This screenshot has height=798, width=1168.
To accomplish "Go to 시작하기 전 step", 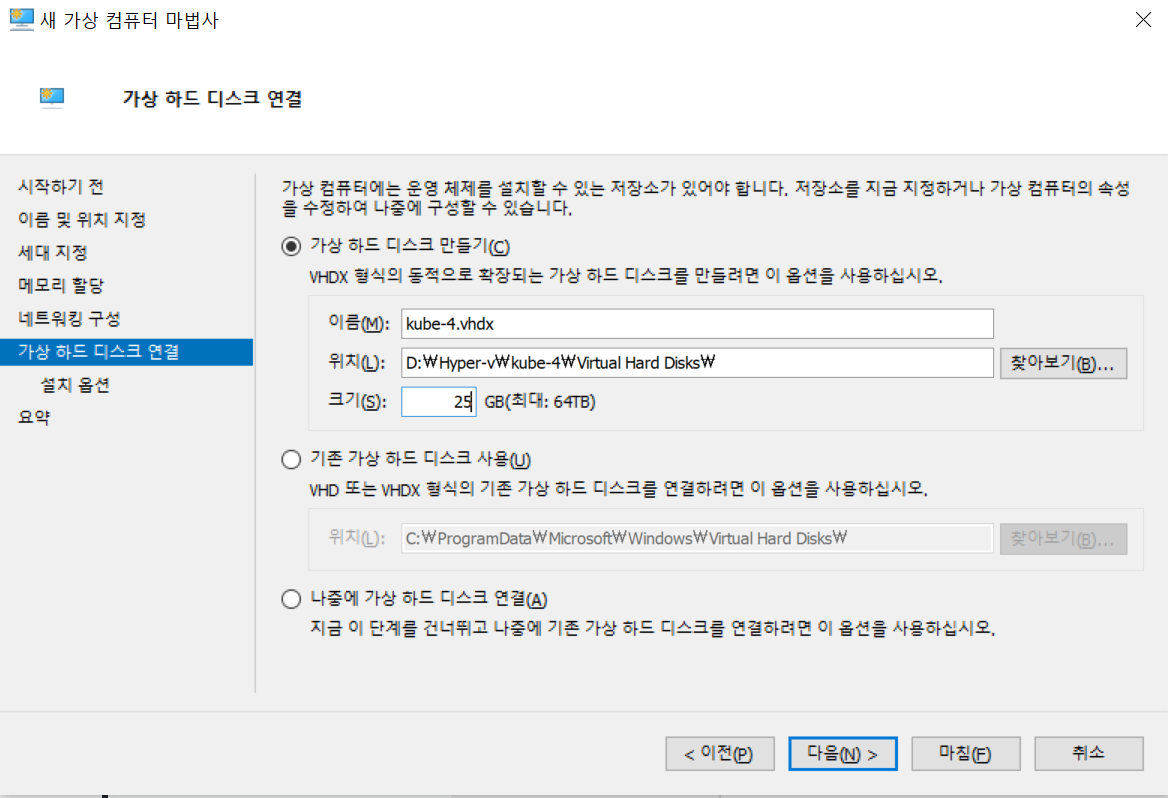I will pos(60,186).
